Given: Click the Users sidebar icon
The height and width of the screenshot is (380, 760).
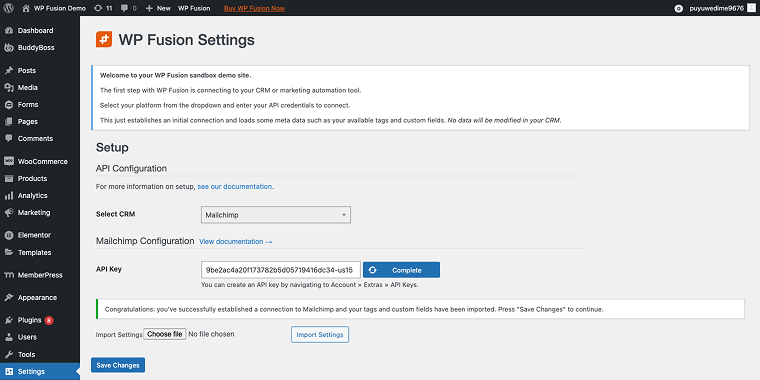Looking at the screenshot, I should (x=9, y=337).
